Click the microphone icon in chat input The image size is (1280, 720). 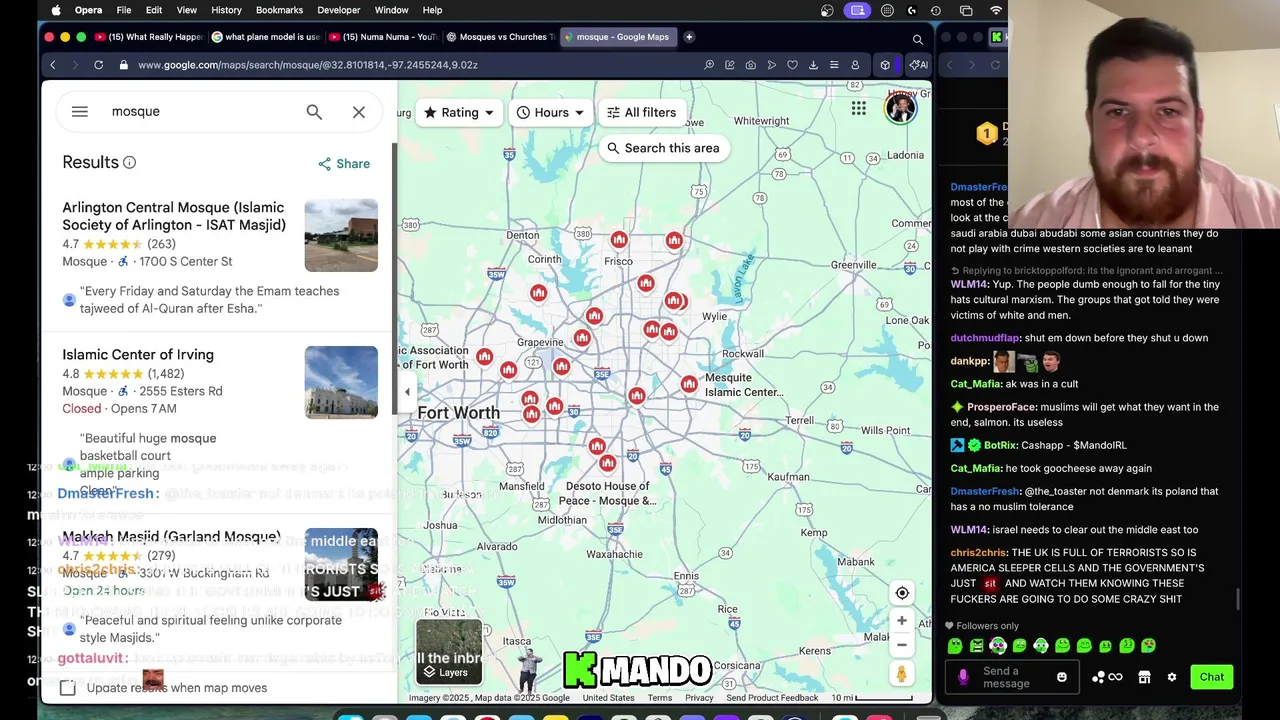(963, 677)
